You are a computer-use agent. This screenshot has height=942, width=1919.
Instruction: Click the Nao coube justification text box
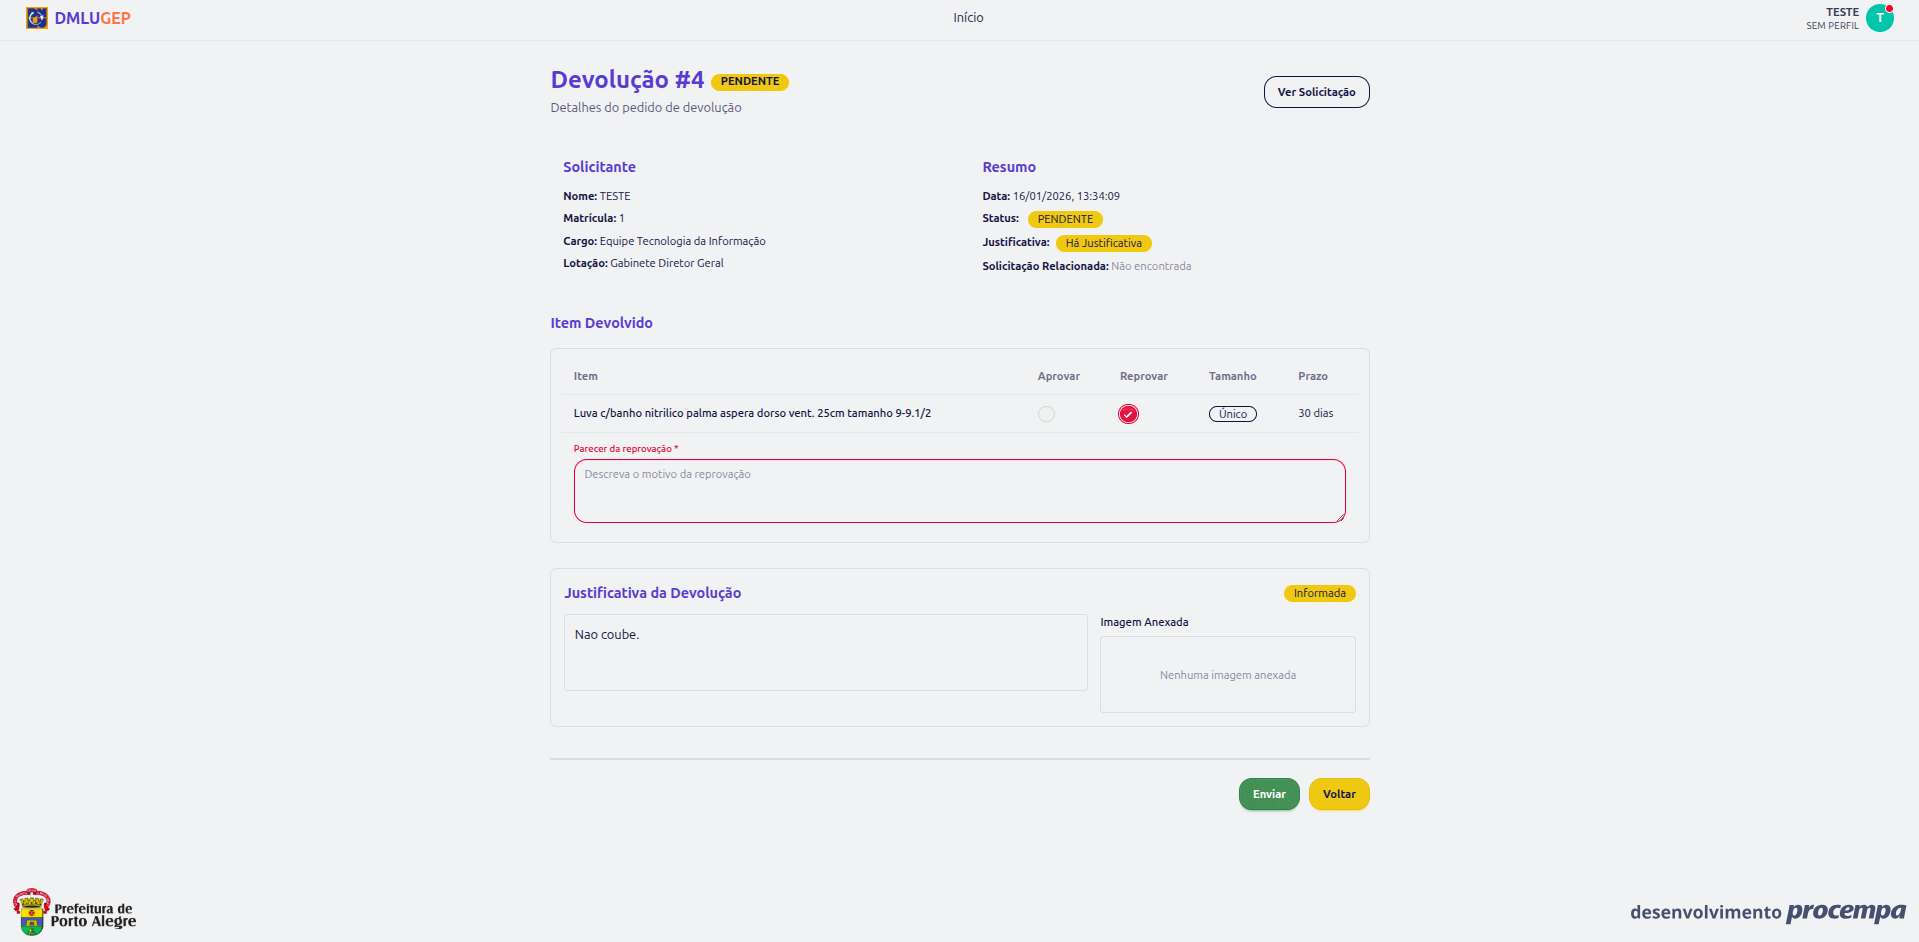click(x=825, y=652)
